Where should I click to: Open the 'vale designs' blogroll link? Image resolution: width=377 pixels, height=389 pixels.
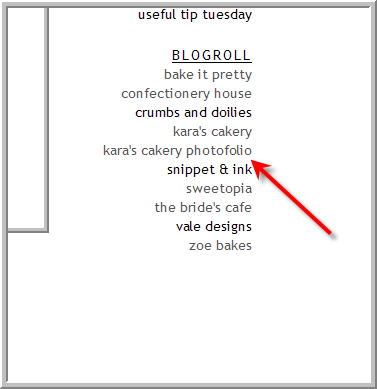[x=214, y=227]
